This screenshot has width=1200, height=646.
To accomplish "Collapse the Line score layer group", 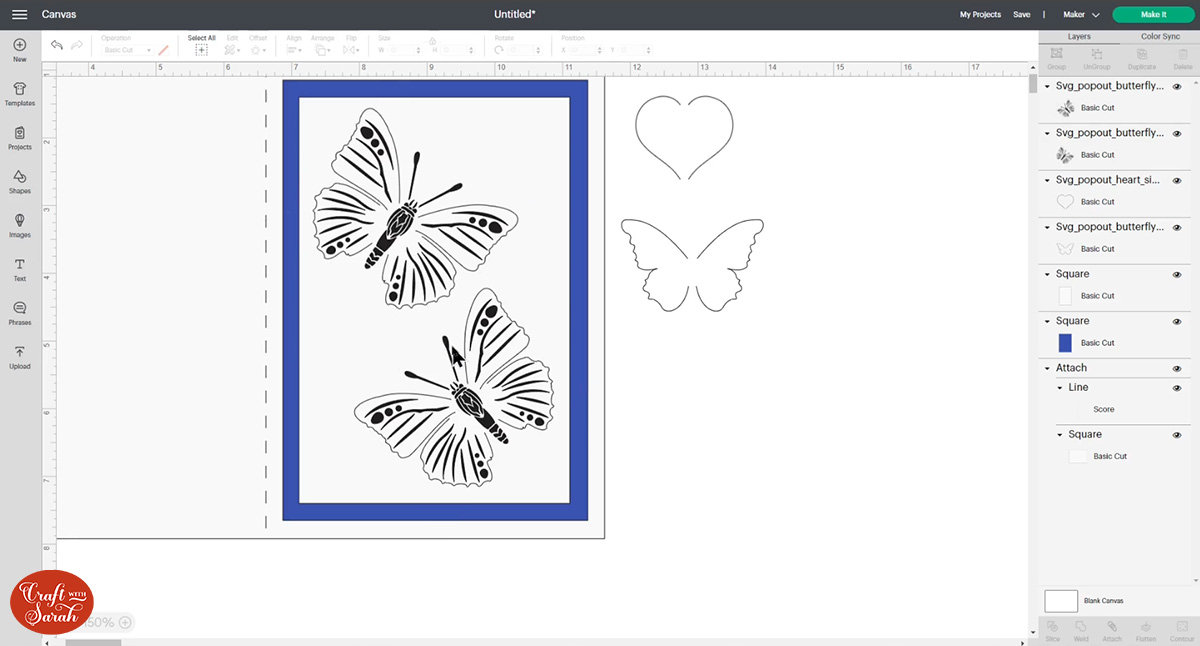I will tap(1062, 388).
